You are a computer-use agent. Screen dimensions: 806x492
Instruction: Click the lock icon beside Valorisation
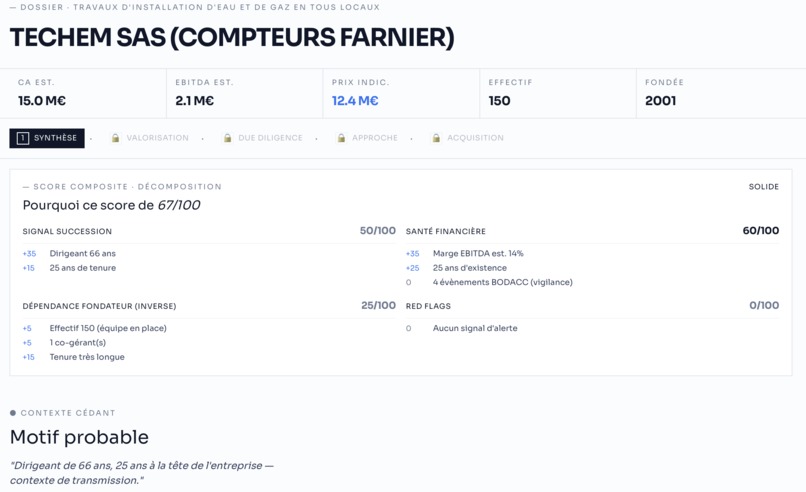[x=116, y=138]
